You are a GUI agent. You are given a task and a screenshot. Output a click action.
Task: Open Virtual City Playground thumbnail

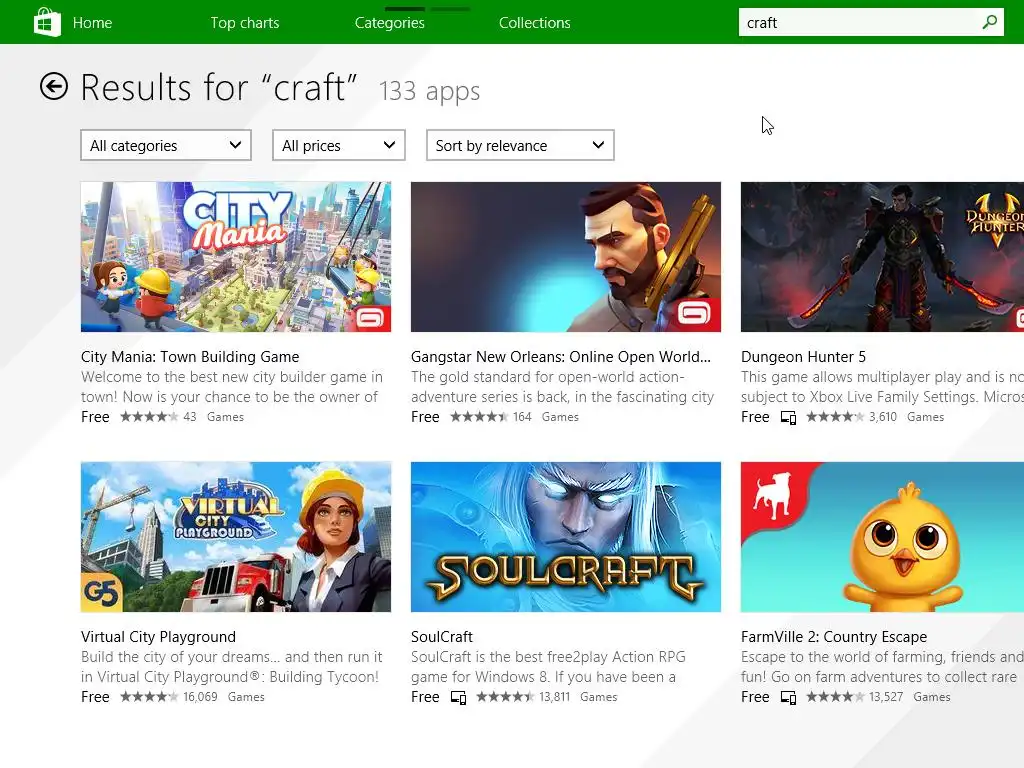pyautogui.click(x=236, y=537)
